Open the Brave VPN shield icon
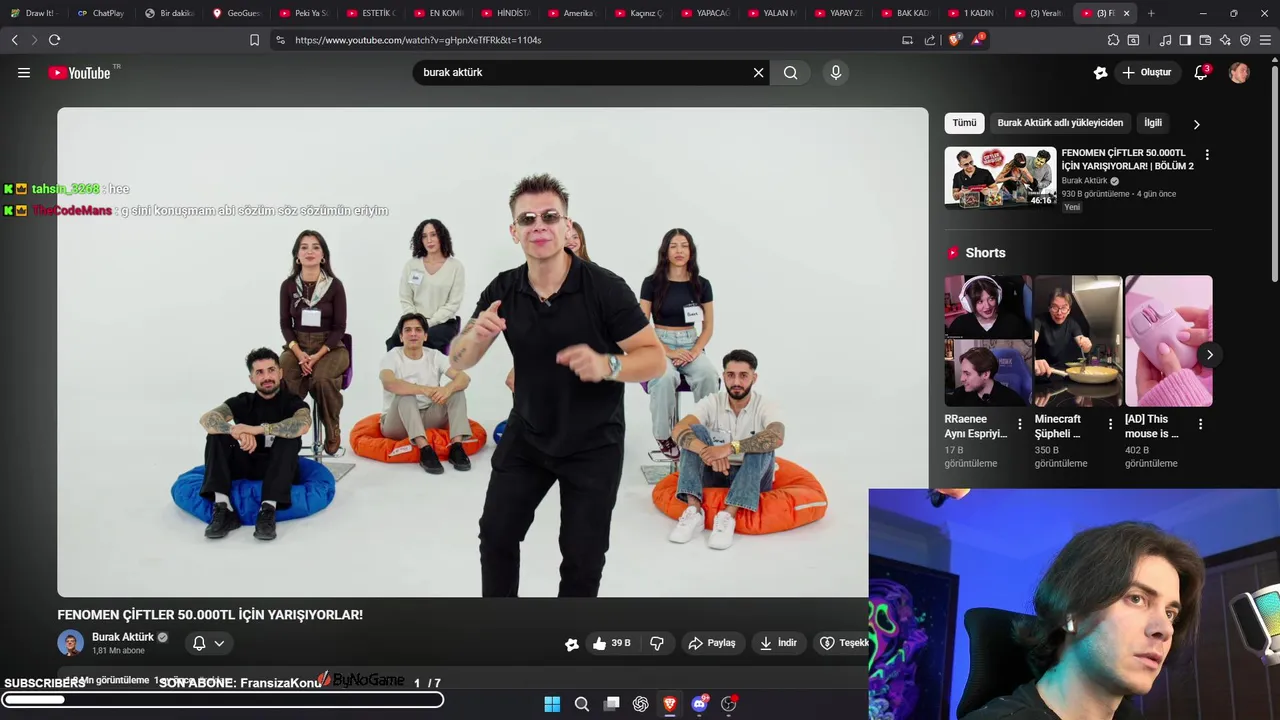Screen dimensions: 1280x720 (1245, 40)
